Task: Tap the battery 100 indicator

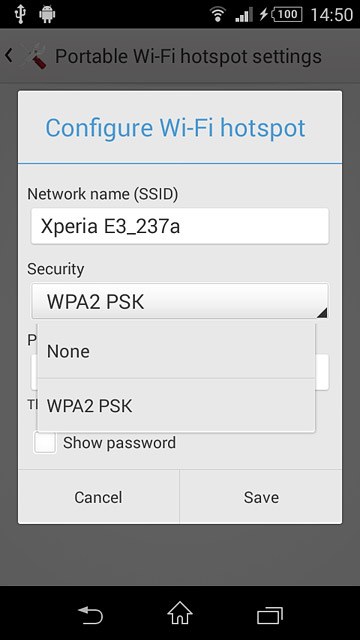Action: coord(282,15)
